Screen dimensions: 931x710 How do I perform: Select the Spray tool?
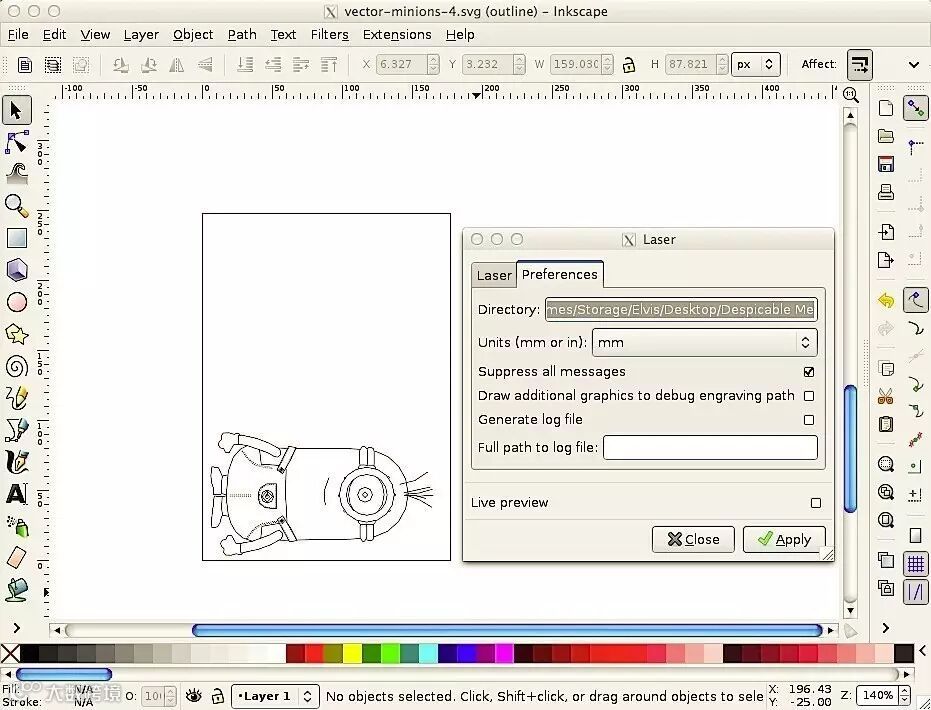17,526
